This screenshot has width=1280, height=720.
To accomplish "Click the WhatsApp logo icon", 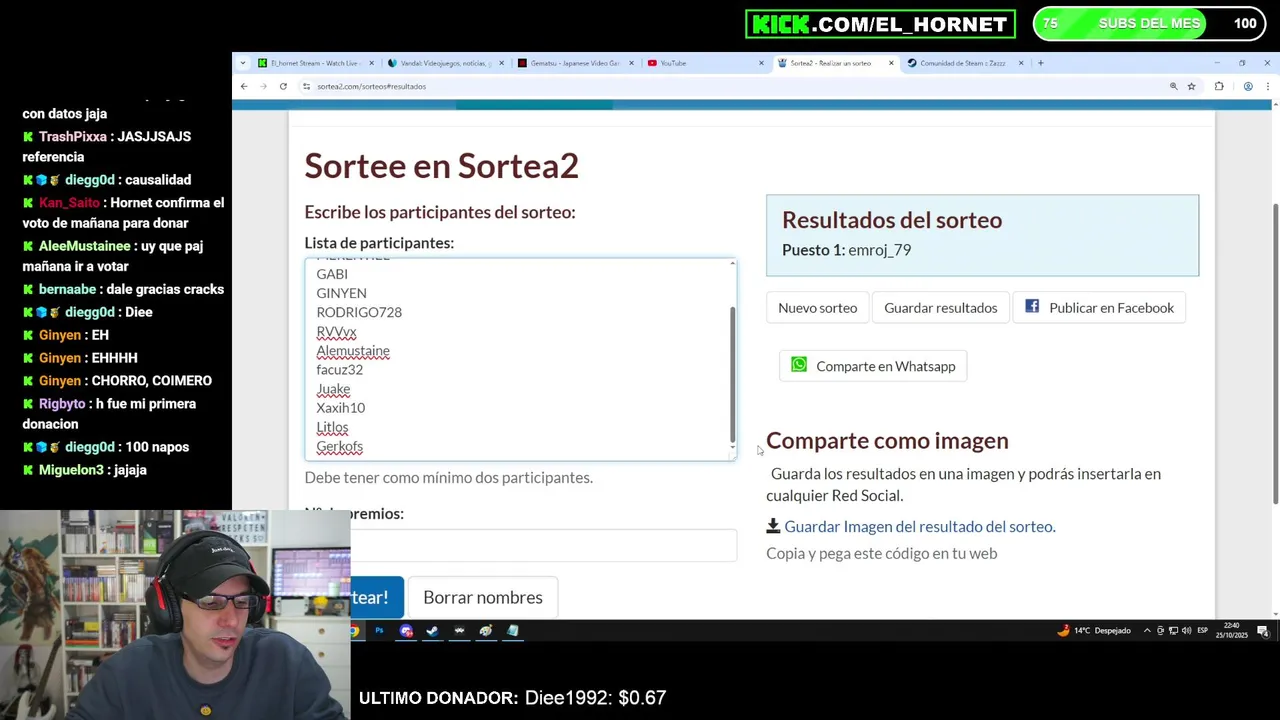I will coord(799,365).
